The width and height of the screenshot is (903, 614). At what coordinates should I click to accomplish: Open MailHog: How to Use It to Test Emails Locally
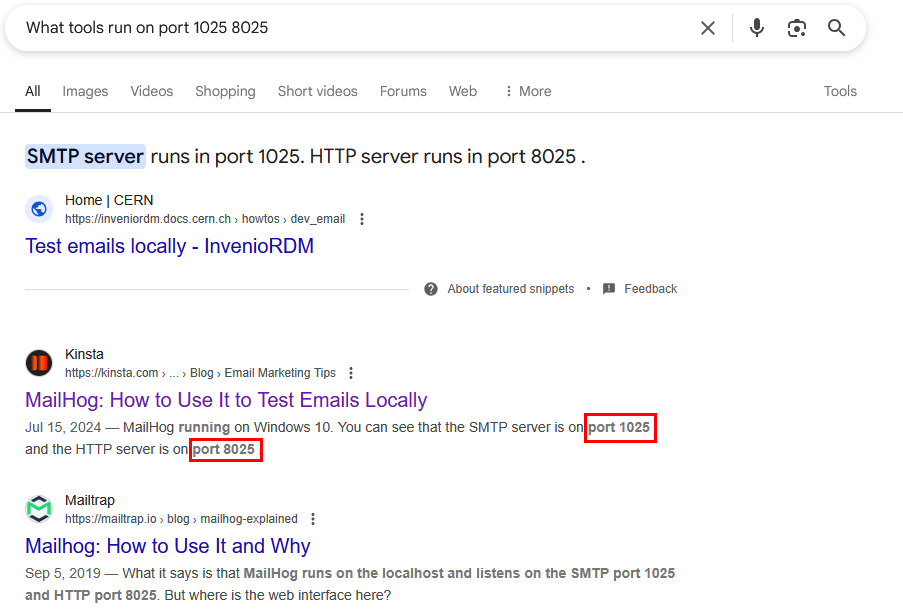tap(226, 400)
